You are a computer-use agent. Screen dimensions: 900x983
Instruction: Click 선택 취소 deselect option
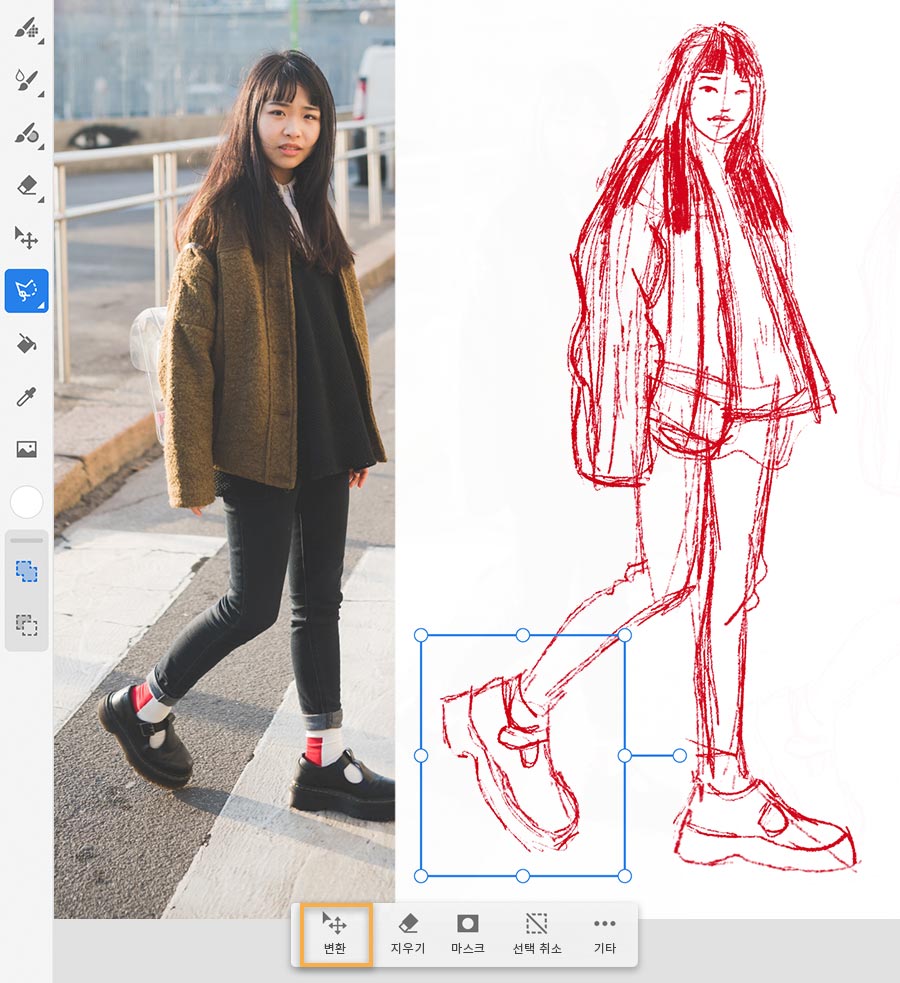point(537,933)
